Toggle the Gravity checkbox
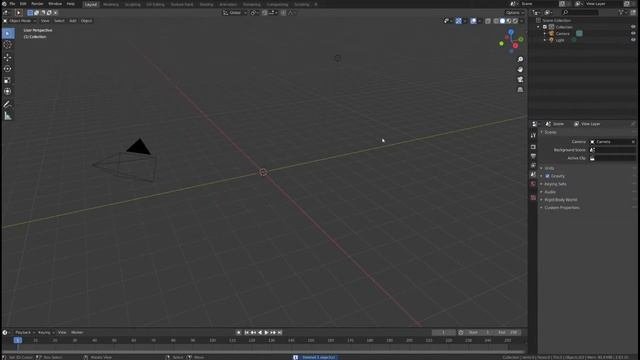The height and width of the screenshot is (360, 640). [x=547, y=176]
